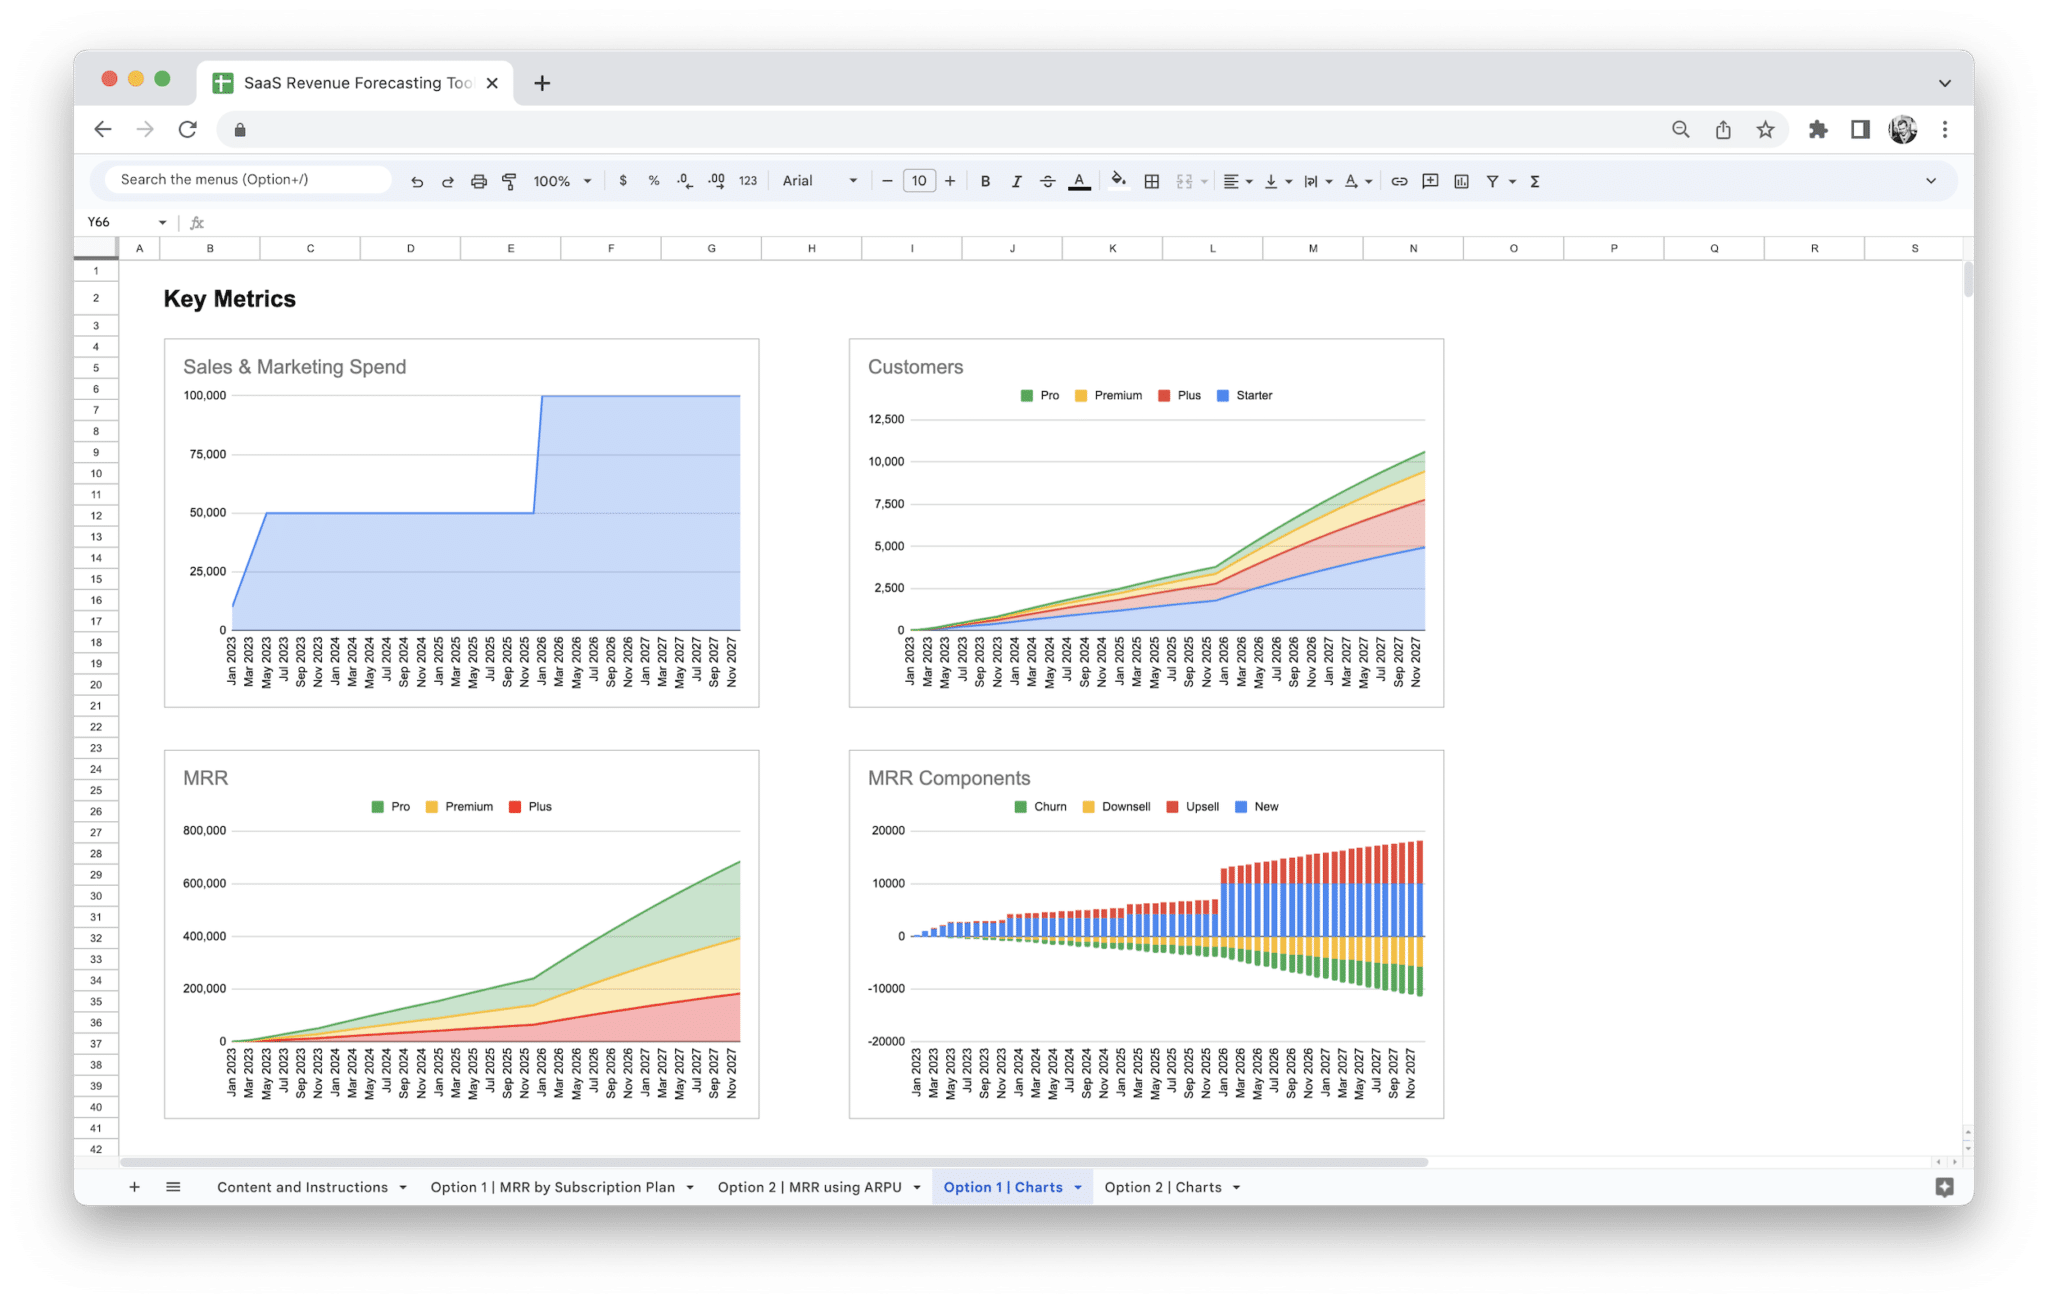Toggle strikethrough formatting
The height and width of the screenshot is (1303, 2048).
point(1047,181)
